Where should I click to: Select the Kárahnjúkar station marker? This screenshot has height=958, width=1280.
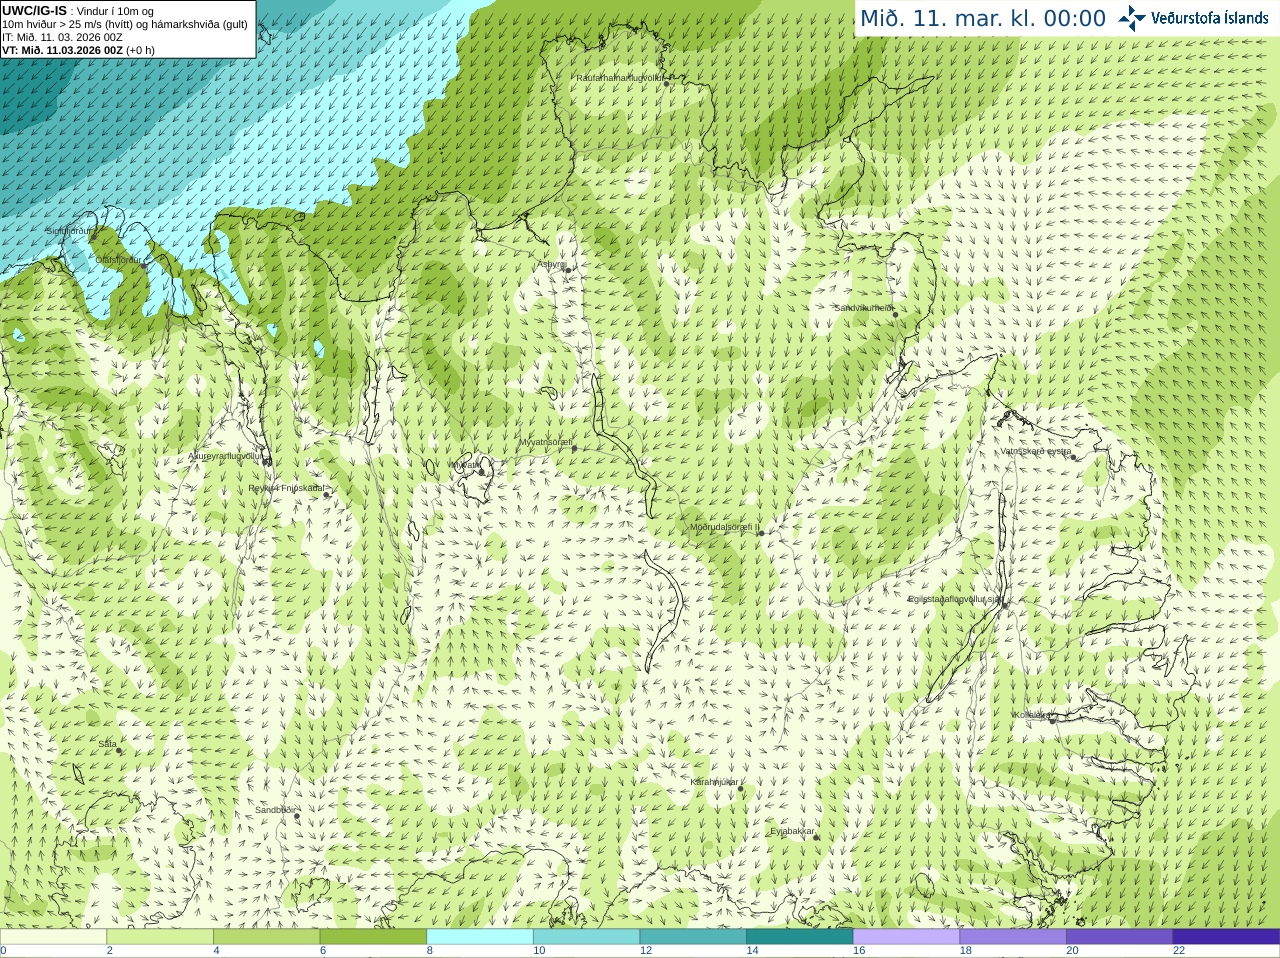[x=741, y=788]
